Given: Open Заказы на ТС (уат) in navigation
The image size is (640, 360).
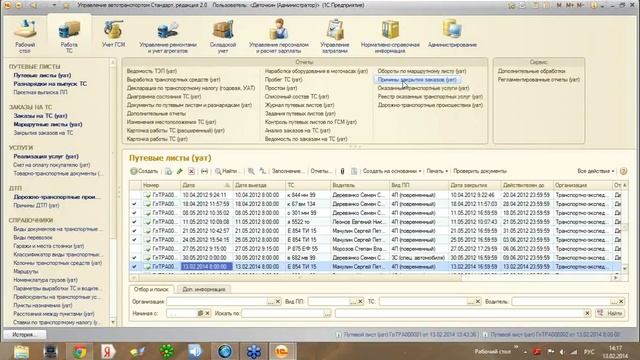Looking at the screenshot, I should coord(40,116).
